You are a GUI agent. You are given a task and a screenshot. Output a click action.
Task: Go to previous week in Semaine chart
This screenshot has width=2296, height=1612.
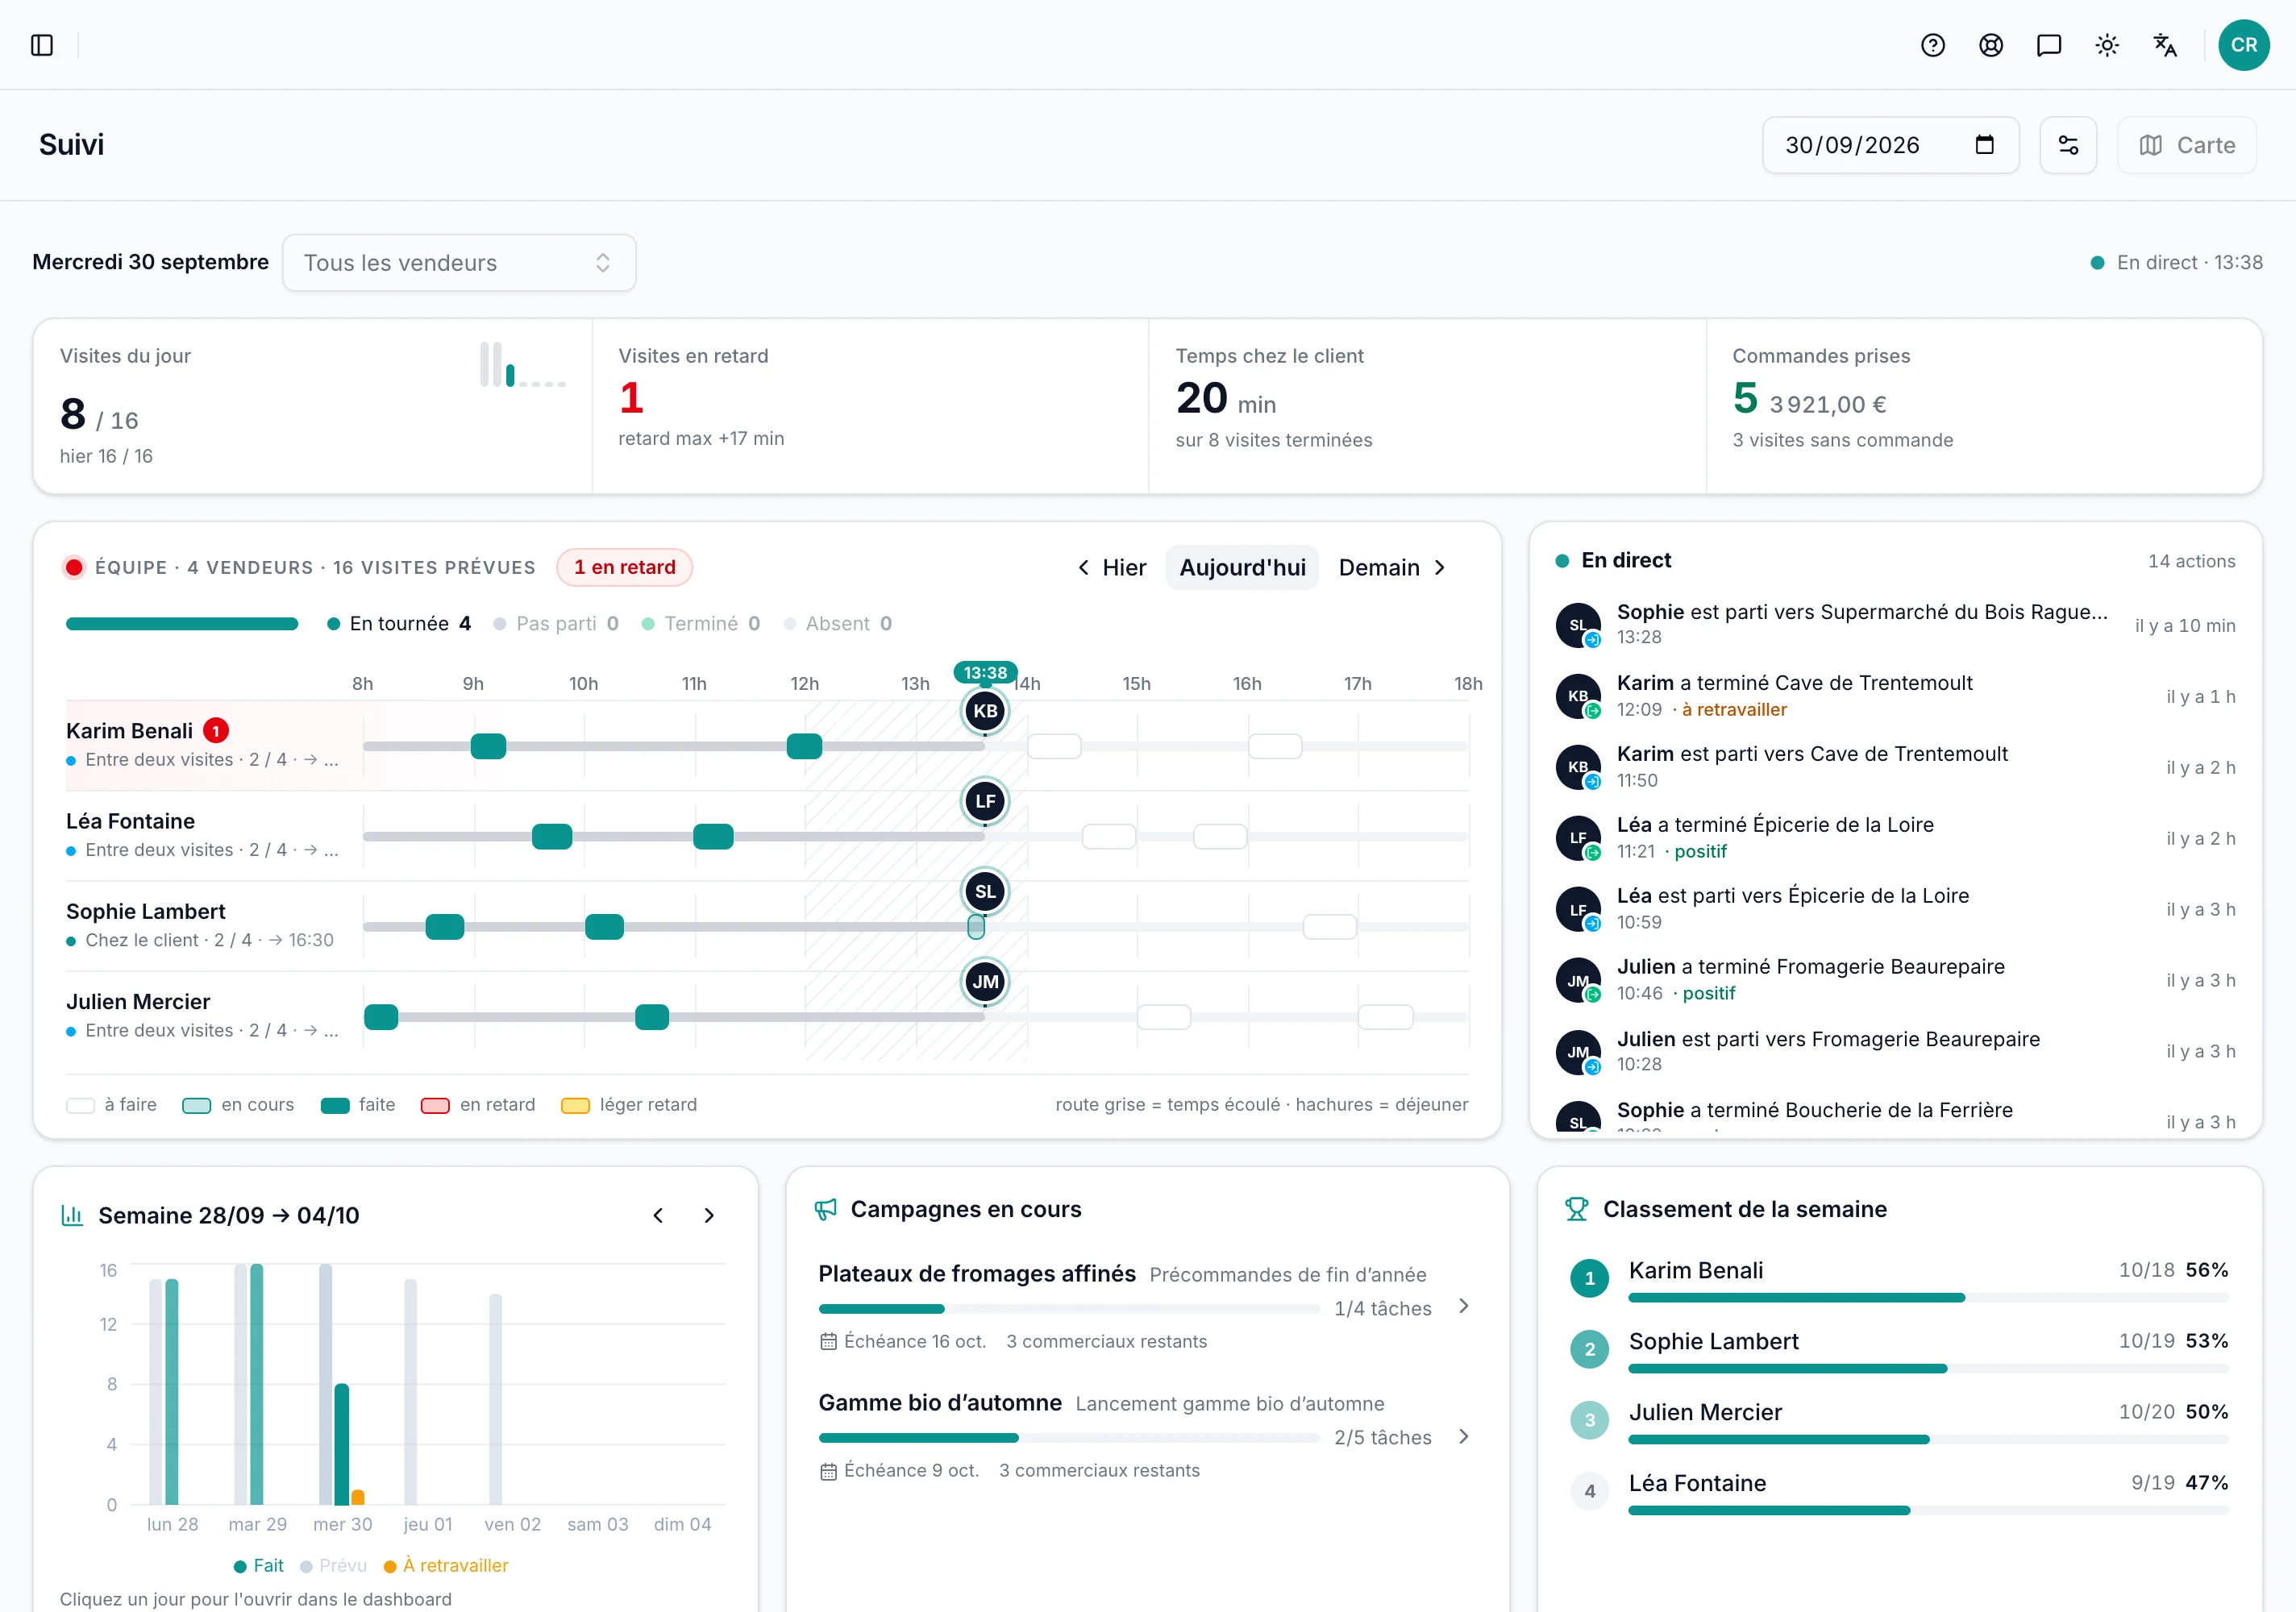(x=658, y=1215)
